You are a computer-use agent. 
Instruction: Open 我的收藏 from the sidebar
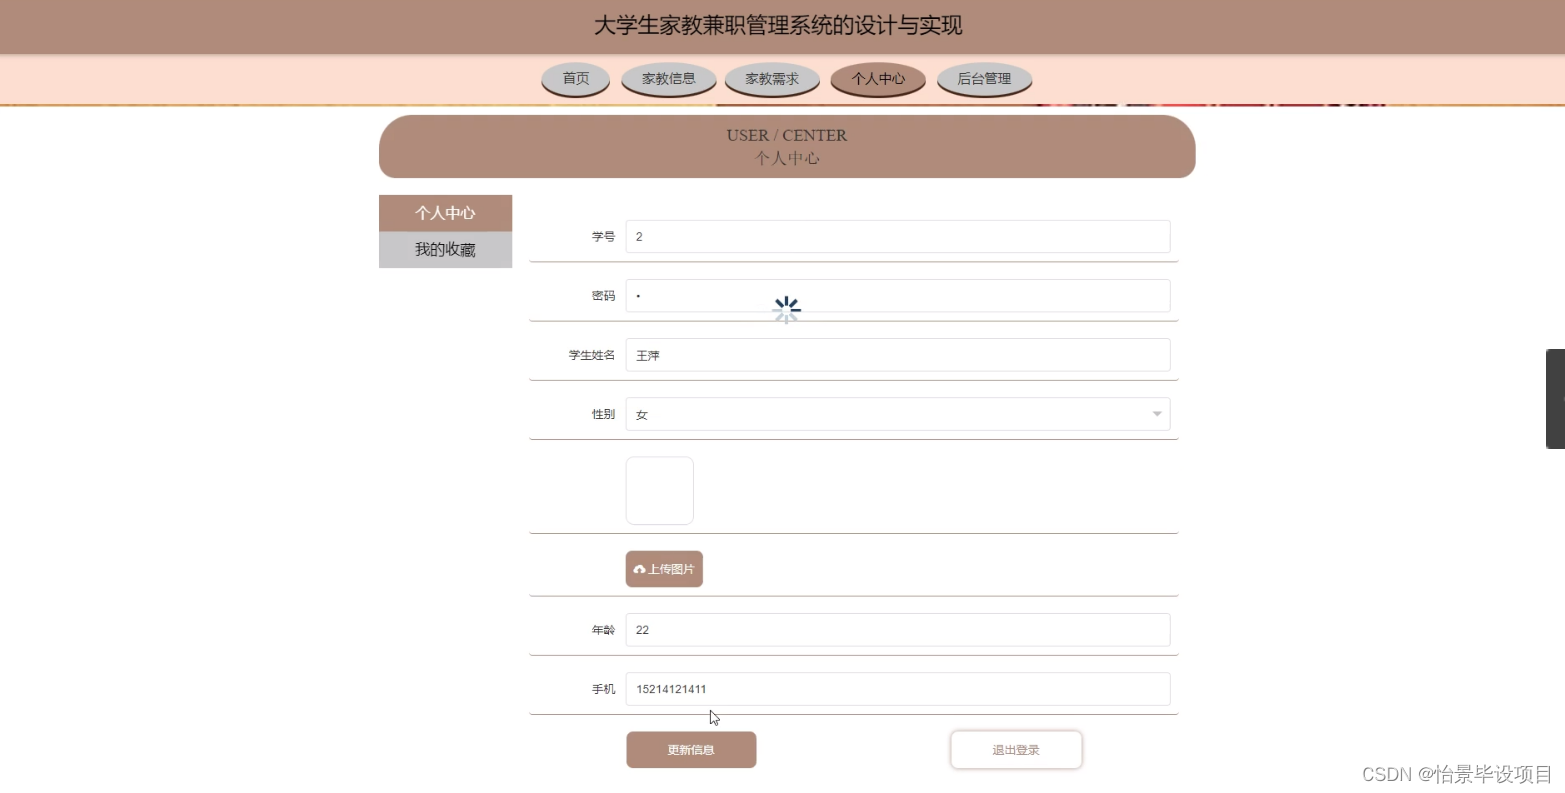point(444,249)
